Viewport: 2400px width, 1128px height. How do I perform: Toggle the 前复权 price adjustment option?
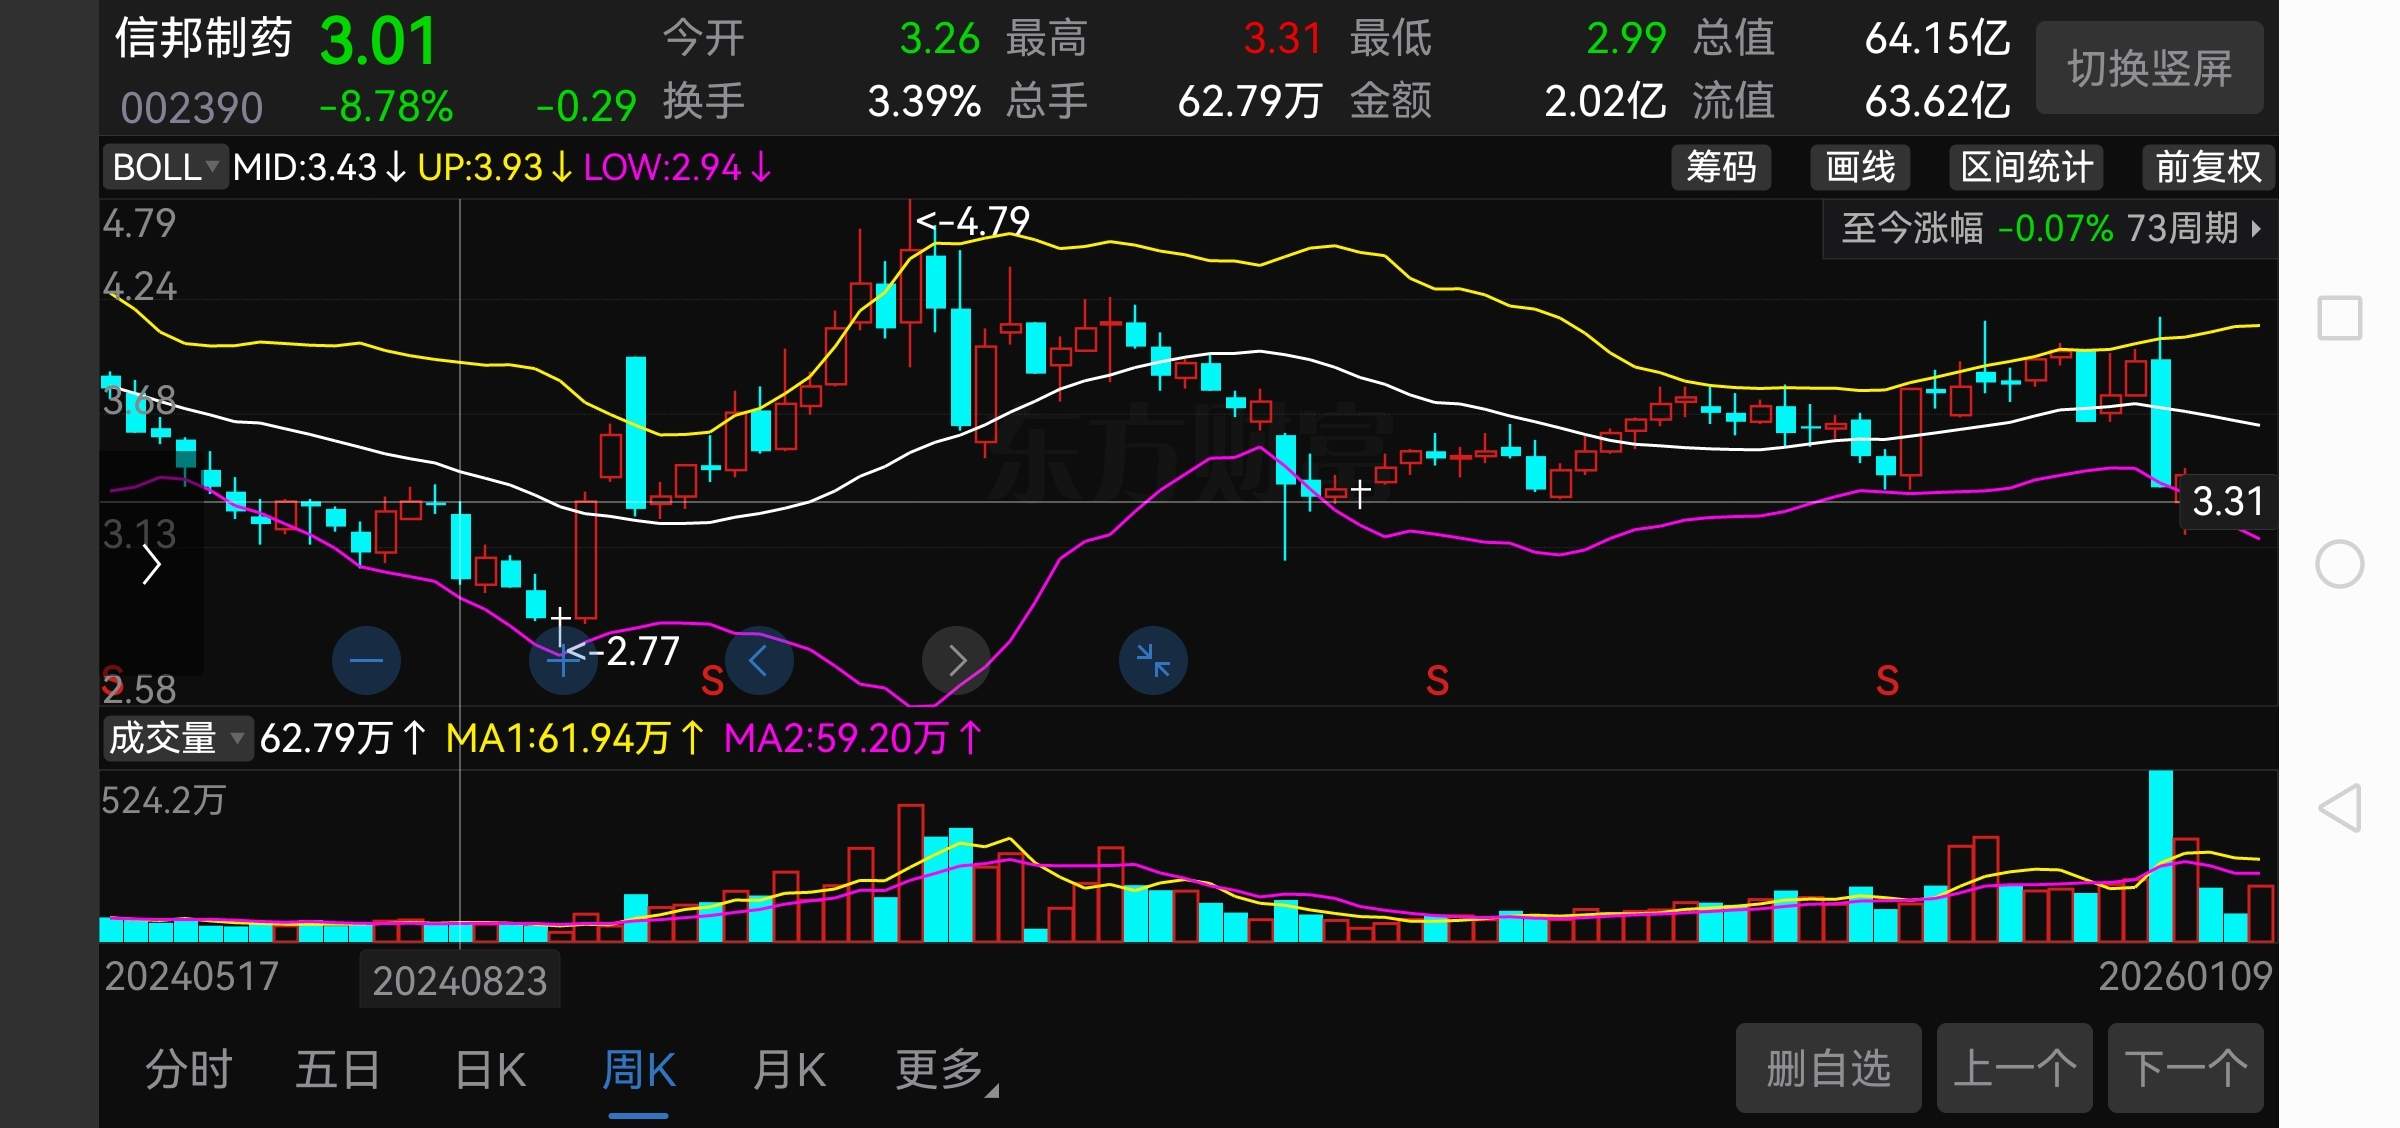2208,167
